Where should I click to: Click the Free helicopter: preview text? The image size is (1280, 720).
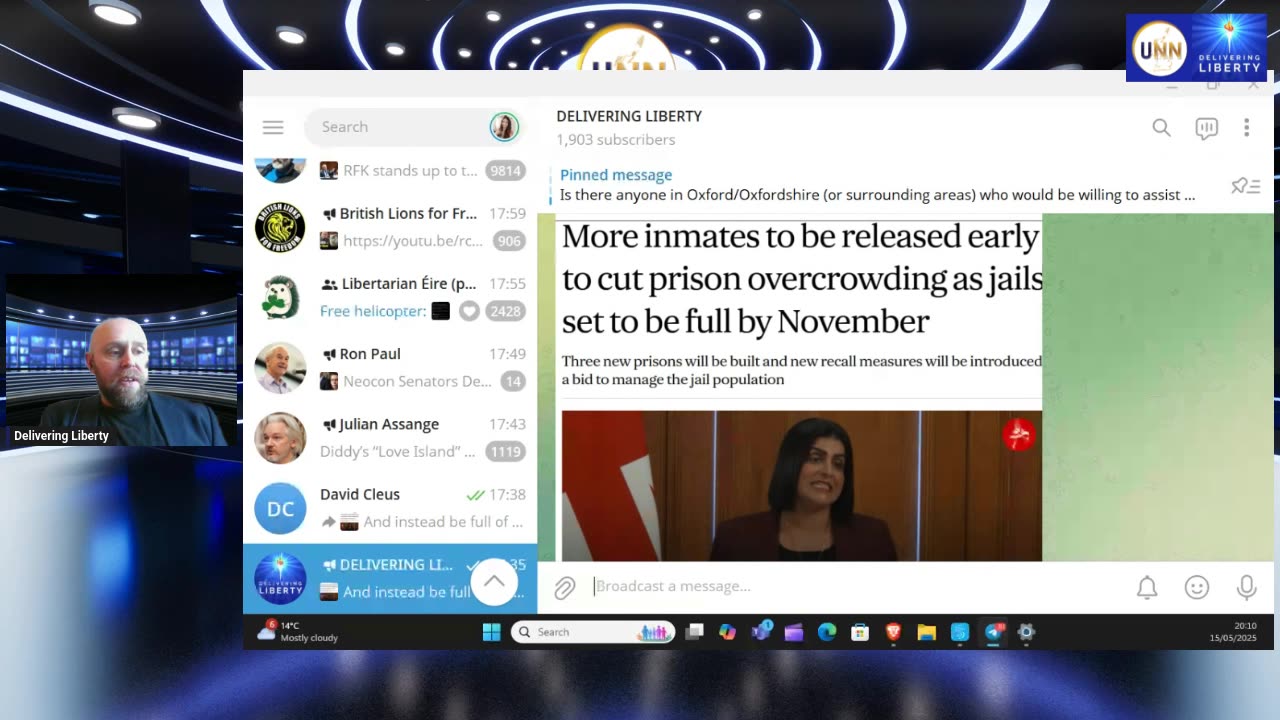[x=373, y=311]
